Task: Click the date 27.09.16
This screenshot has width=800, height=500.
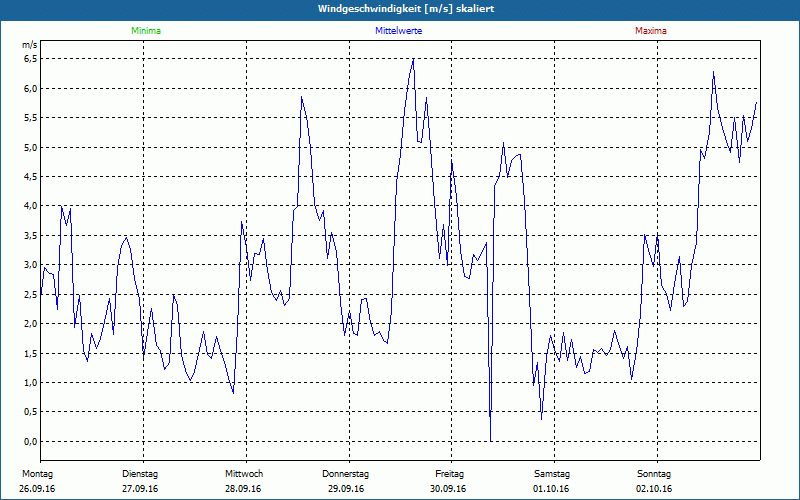Action: click(x=140, y=489)
